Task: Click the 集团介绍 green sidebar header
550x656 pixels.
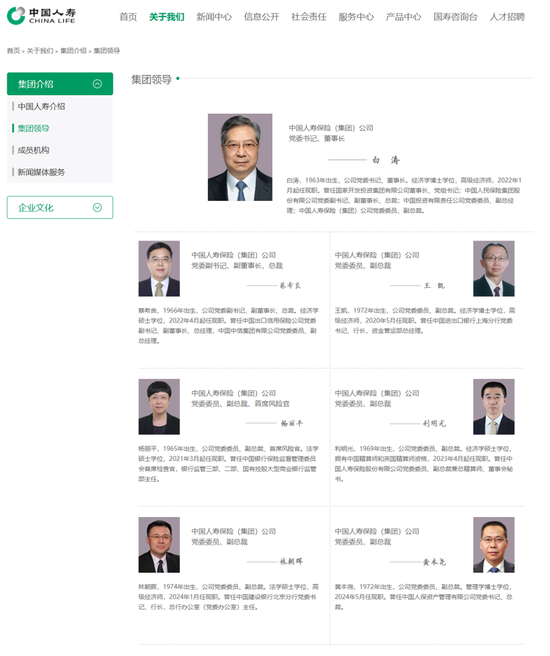Action: pyautogui.click(x=60, y=84)
